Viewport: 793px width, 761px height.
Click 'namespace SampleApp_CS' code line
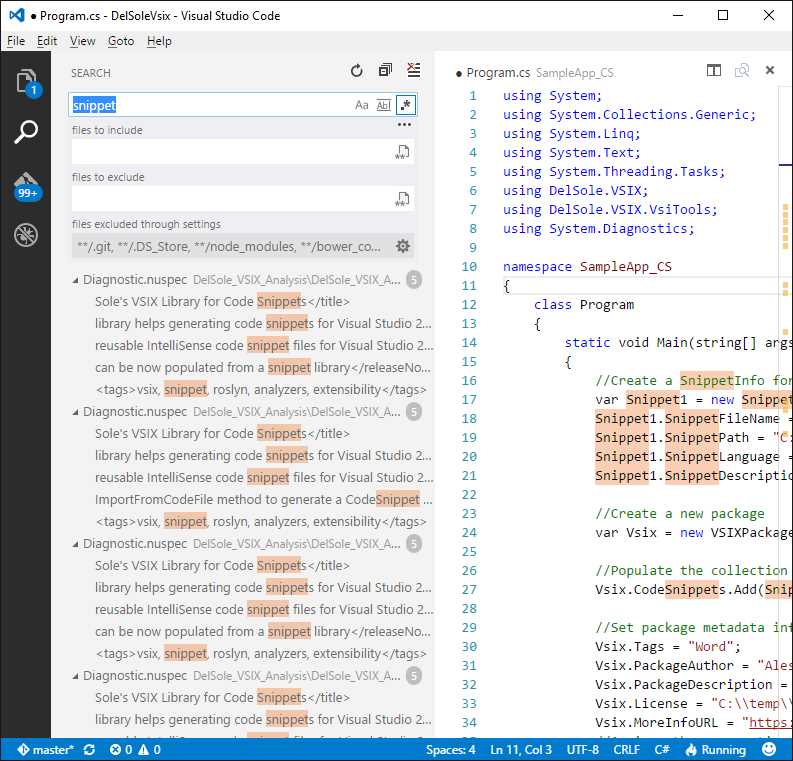coord(587,267)
